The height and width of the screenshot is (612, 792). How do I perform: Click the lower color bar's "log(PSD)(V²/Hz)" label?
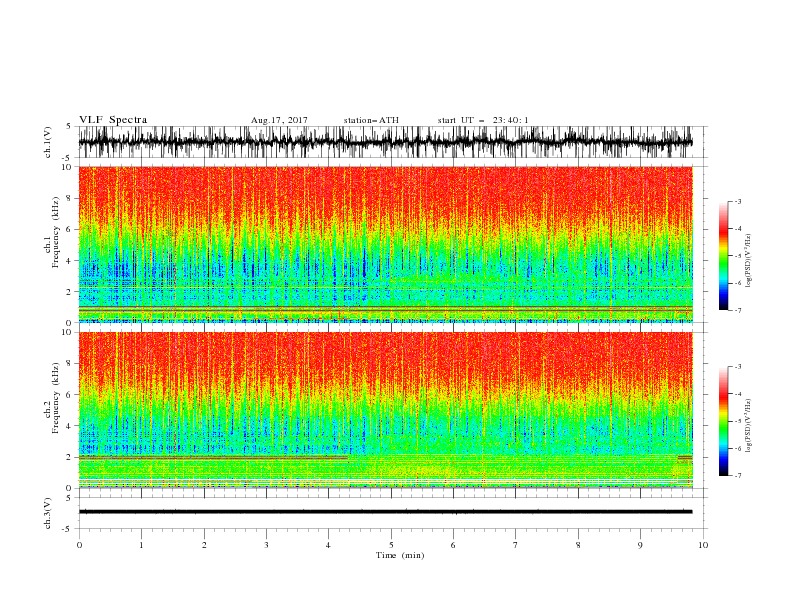coord(748,425)
